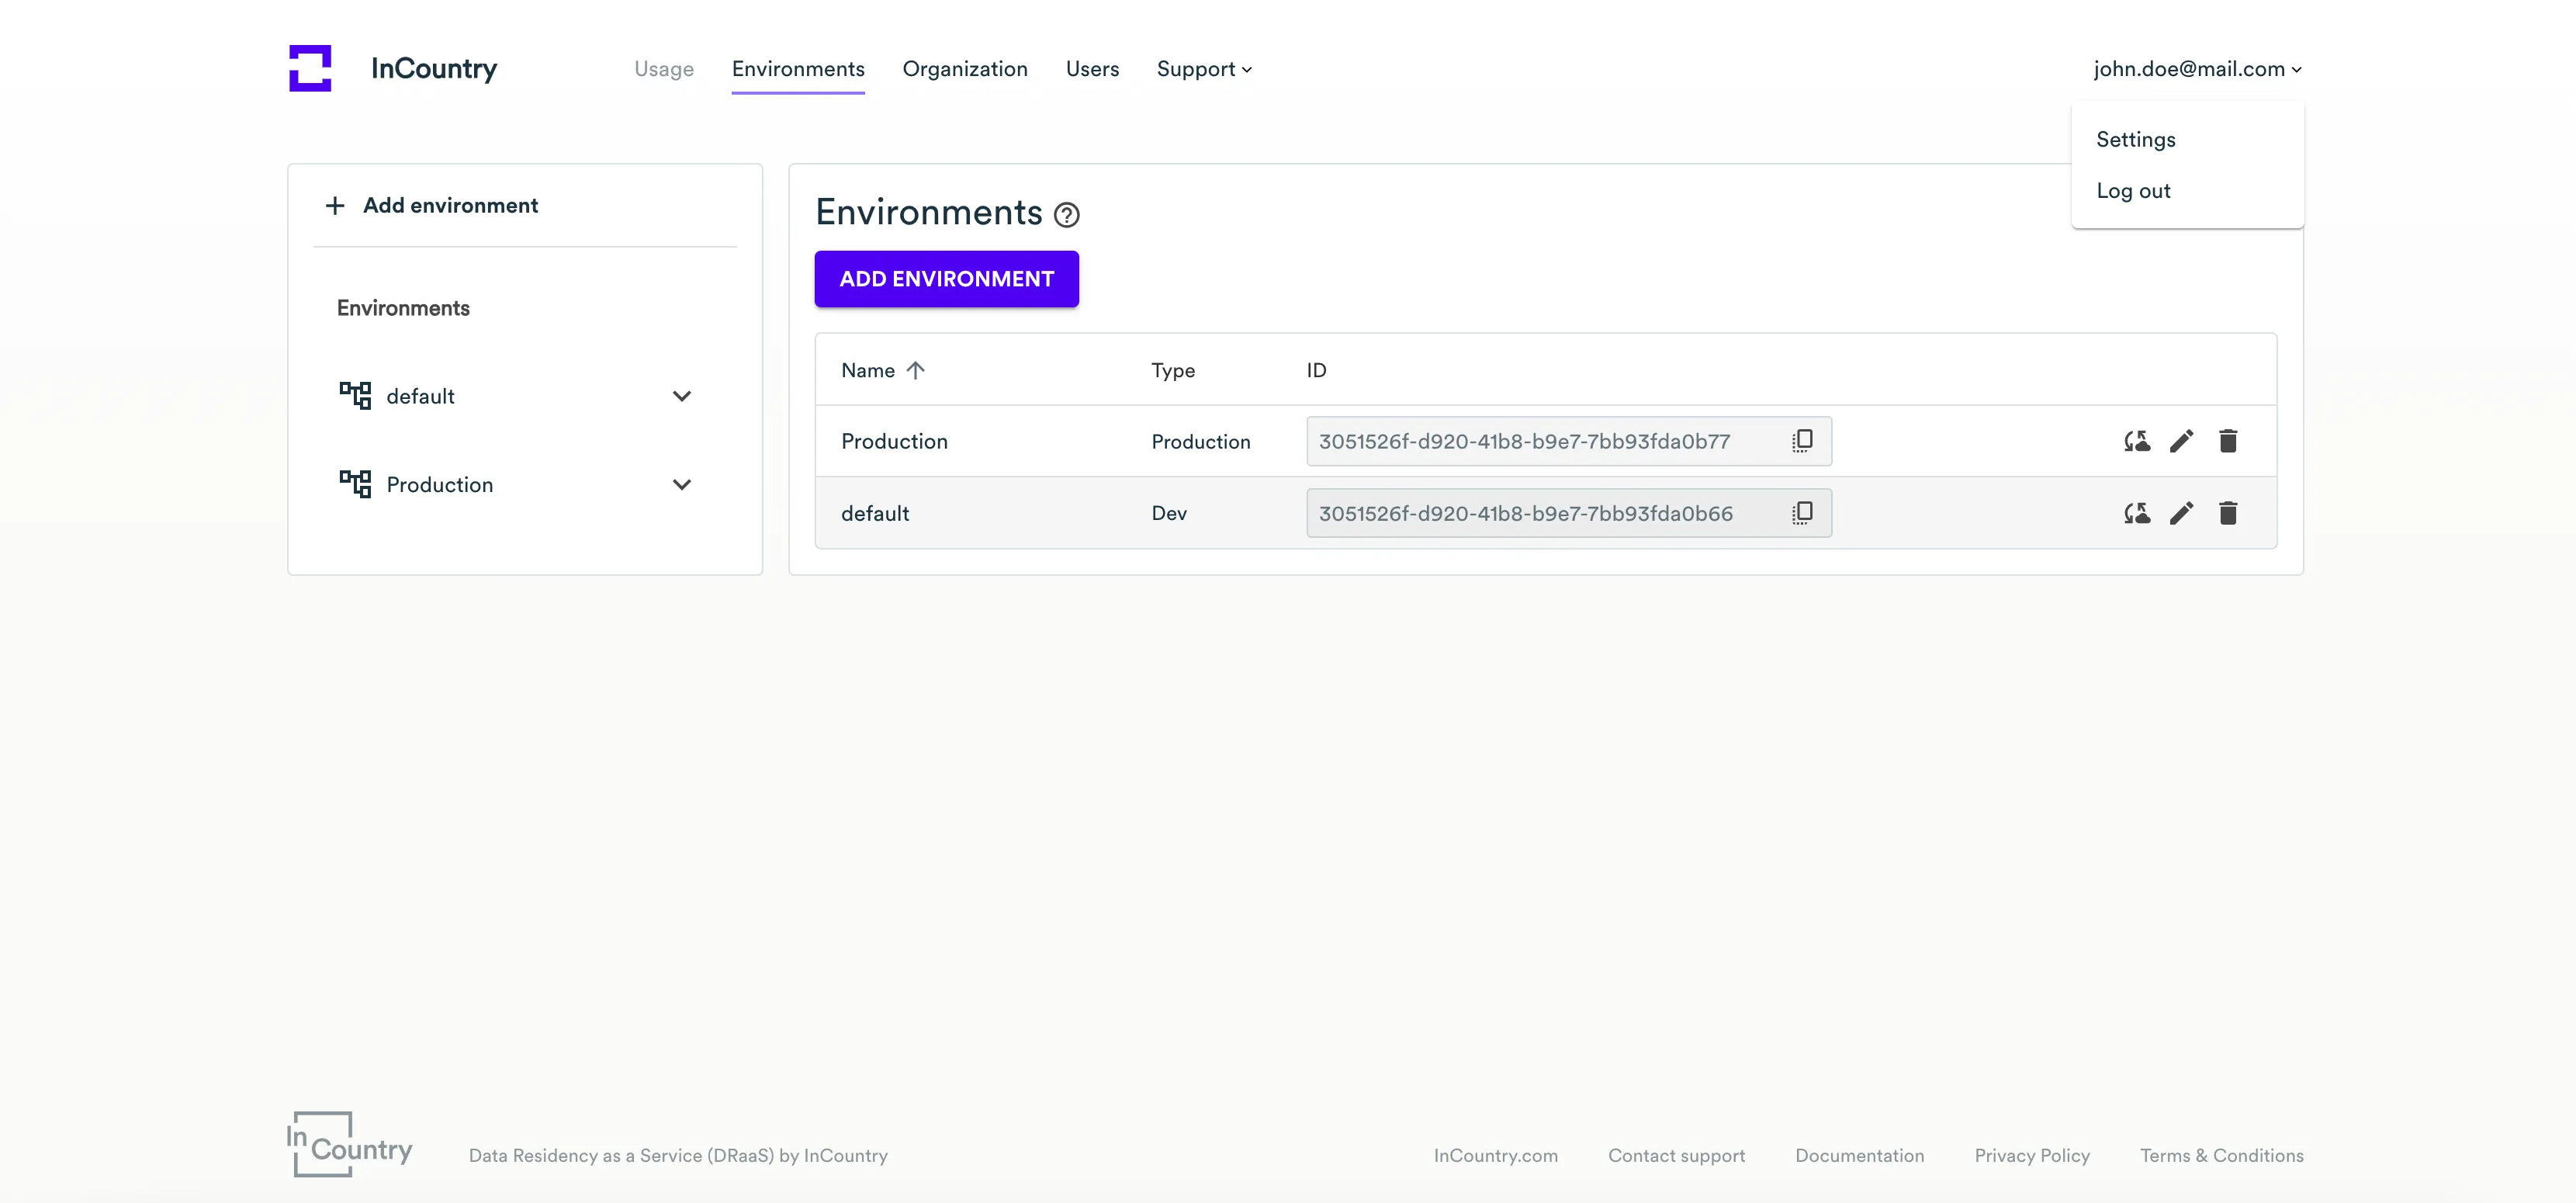Edit the default environment row

[x=2181, y=513]
